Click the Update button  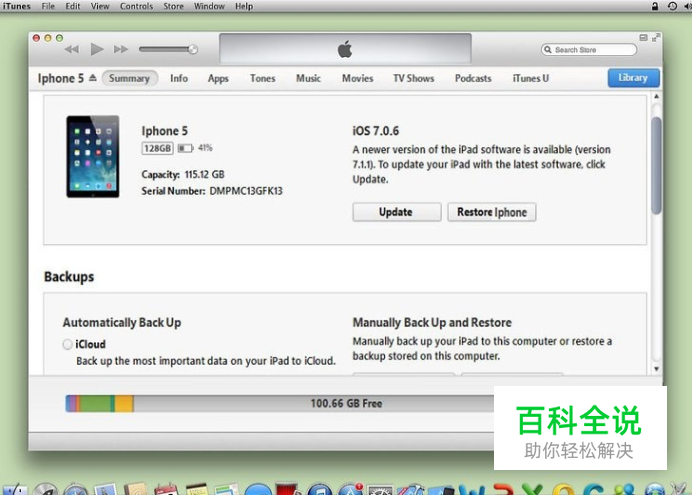coord(396,212)
